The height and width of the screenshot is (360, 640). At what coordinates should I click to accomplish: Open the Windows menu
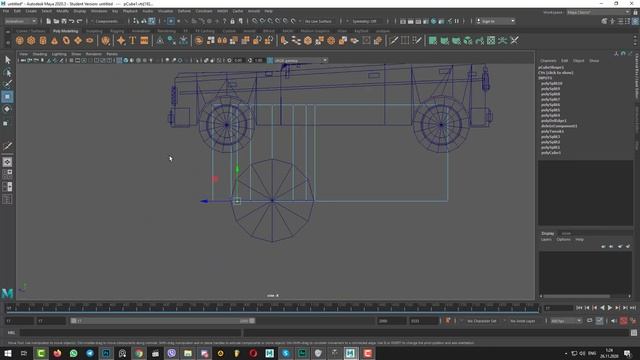(x=99, y=11)
